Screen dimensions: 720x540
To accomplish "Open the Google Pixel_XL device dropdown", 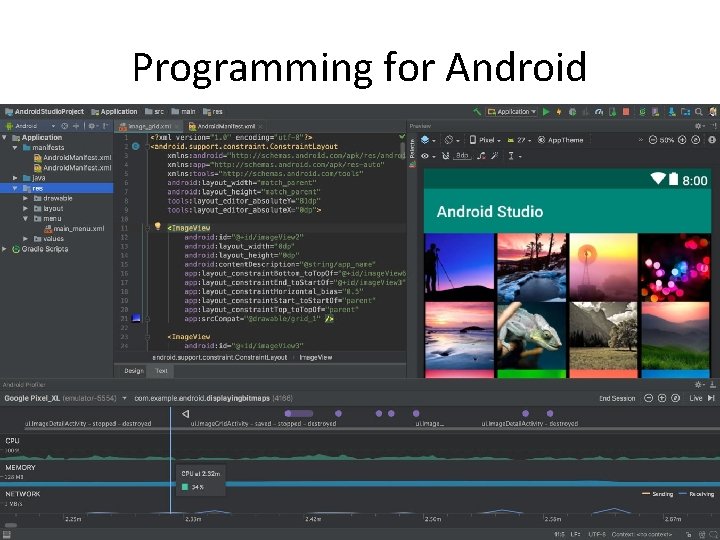I will coord(65,398).
